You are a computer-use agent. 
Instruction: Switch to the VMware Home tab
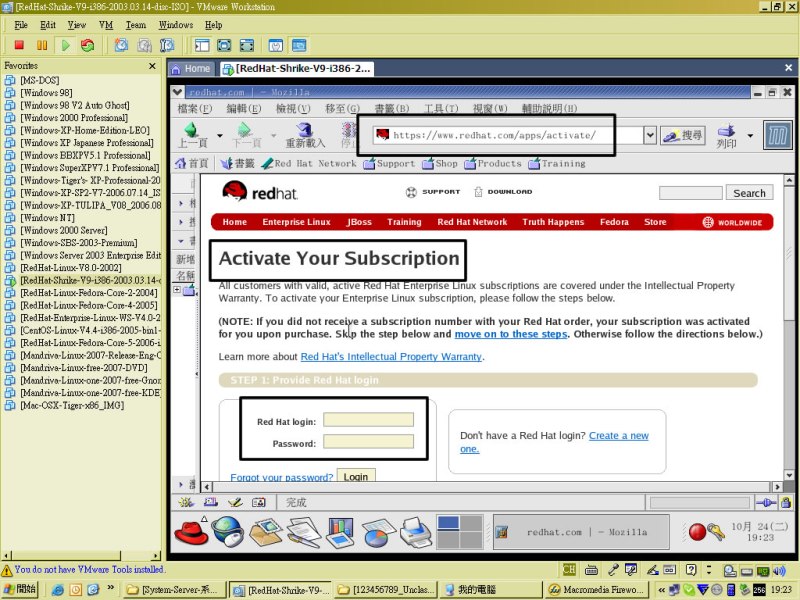[x=191, y=69]
